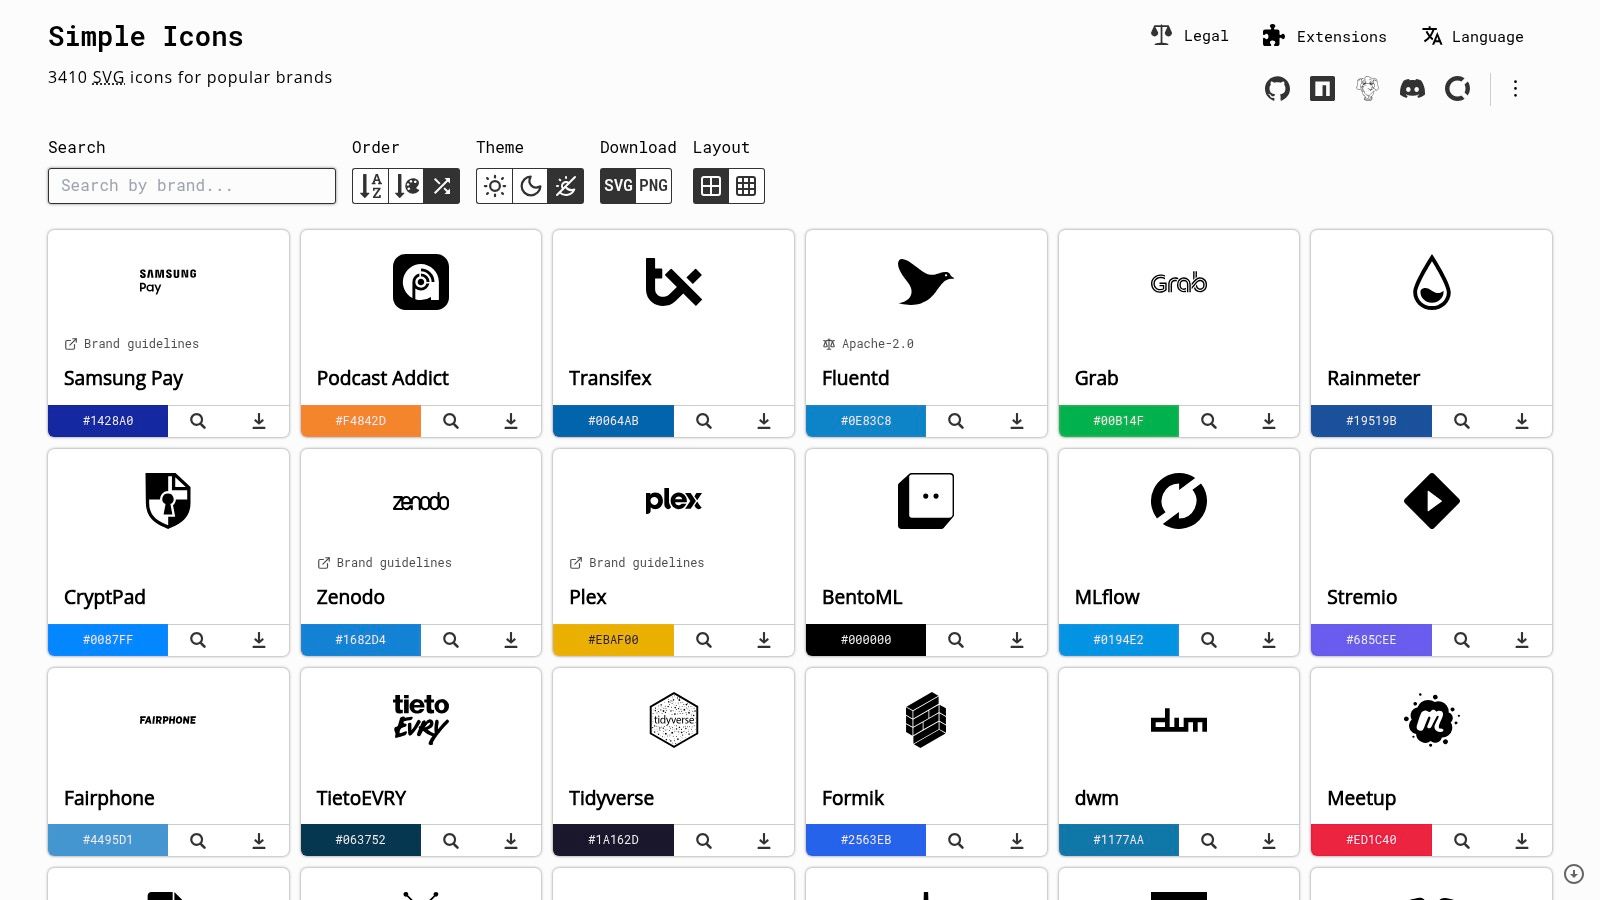The width and height of the screenshot is (1600, 900).
Task: Click the CryptPad #0087FF color swatch
Action: pos(107,640)
